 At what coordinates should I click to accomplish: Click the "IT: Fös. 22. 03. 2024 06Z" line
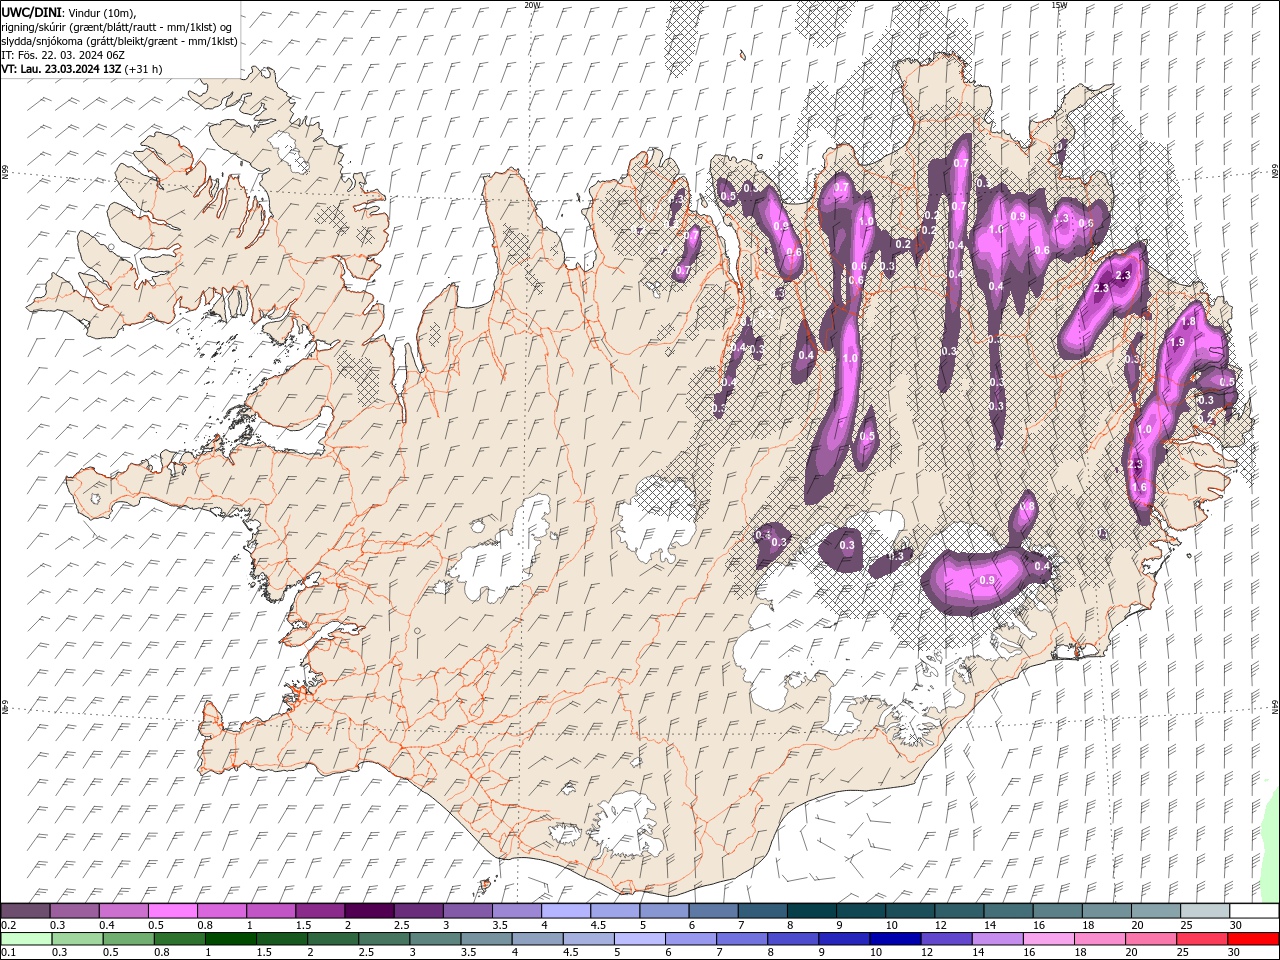click(x=62, y=55)
